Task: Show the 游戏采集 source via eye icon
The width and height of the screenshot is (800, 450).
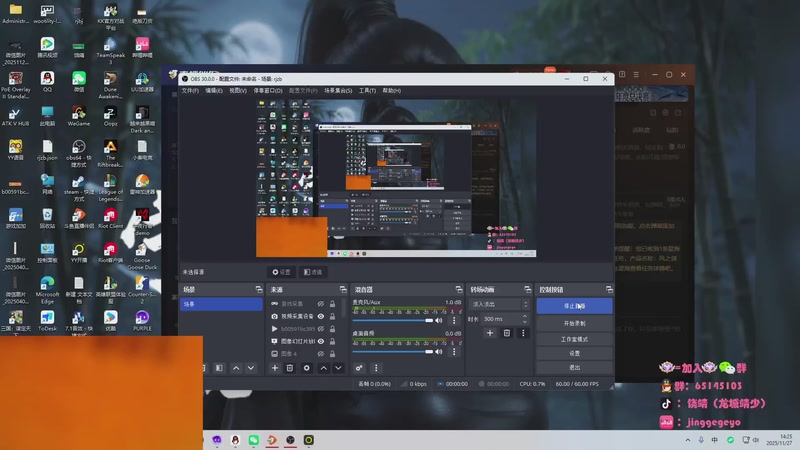Action: (320, 304)
